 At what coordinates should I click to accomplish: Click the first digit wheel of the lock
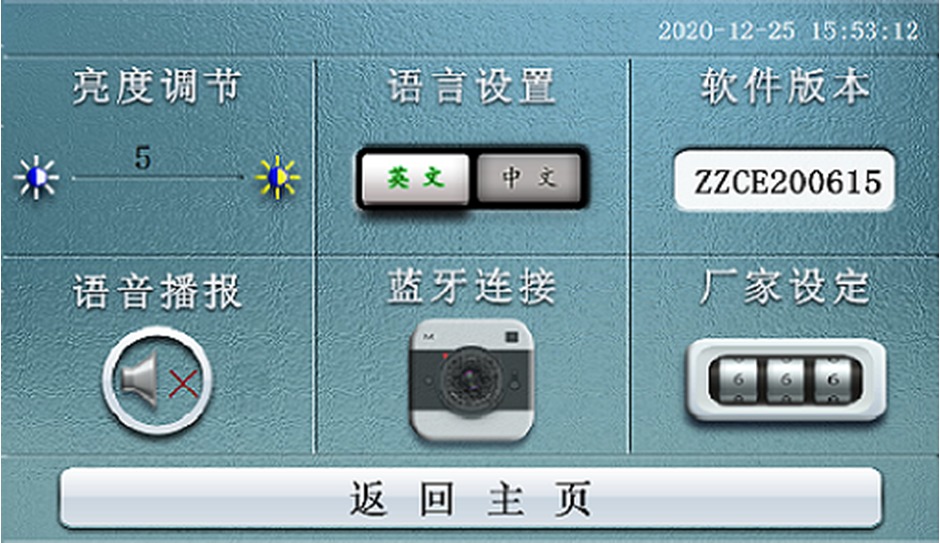click(x=739, y=380)
